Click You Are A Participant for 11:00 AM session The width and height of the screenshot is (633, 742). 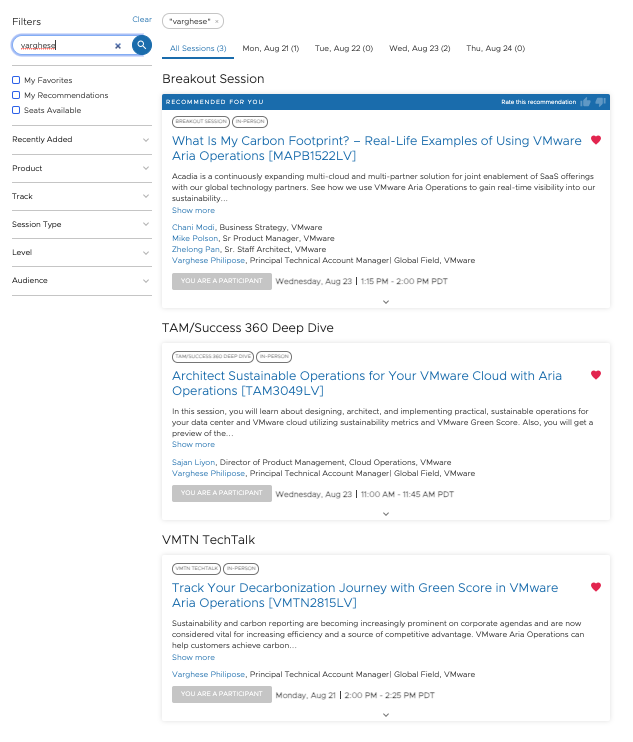221,493
